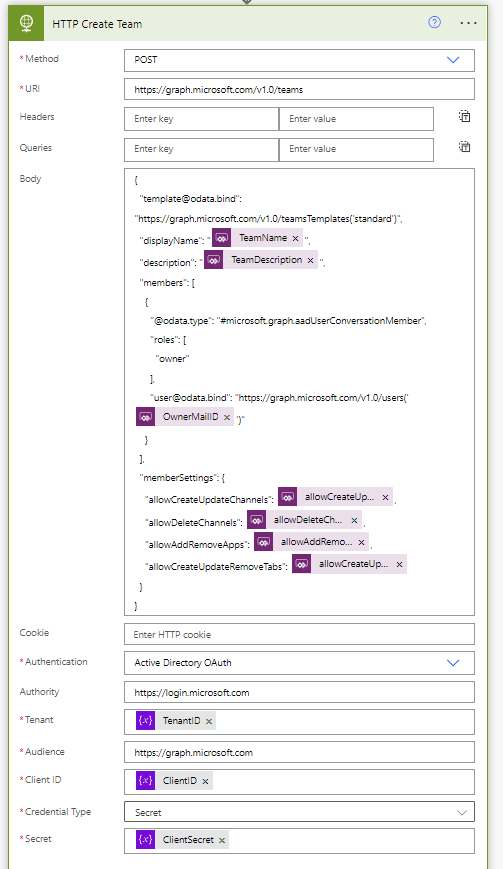Remove the ClientID token
The width and height of the screenshot is (503, 869).
point(205,781)
